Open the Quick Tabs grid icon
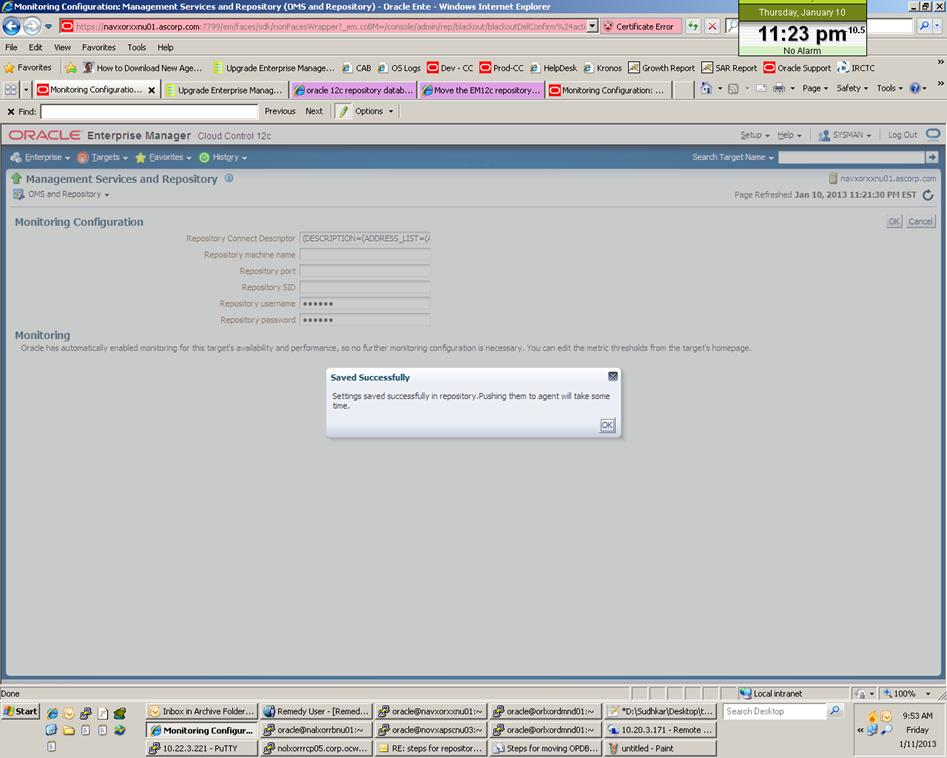The image size is (947, 758). (11, 90)
